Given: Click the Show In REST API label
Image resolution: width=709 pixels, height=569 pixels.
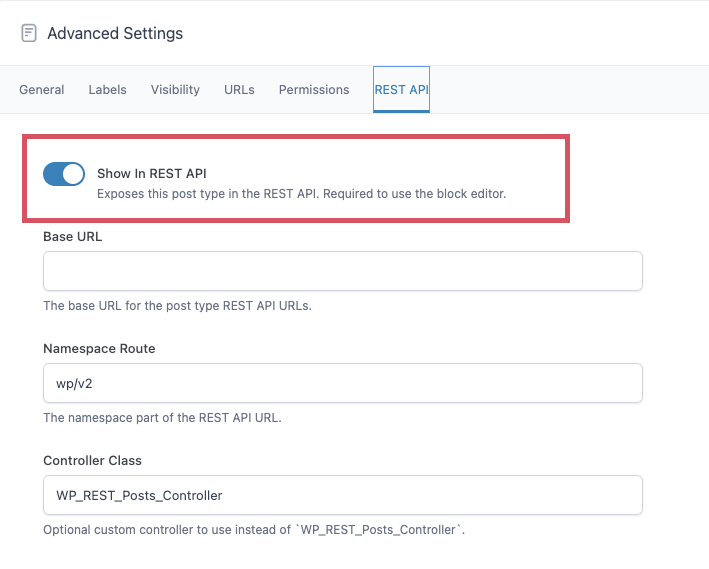Looking at the screenshot, I should pyautogui.click(x=151, y=174).
